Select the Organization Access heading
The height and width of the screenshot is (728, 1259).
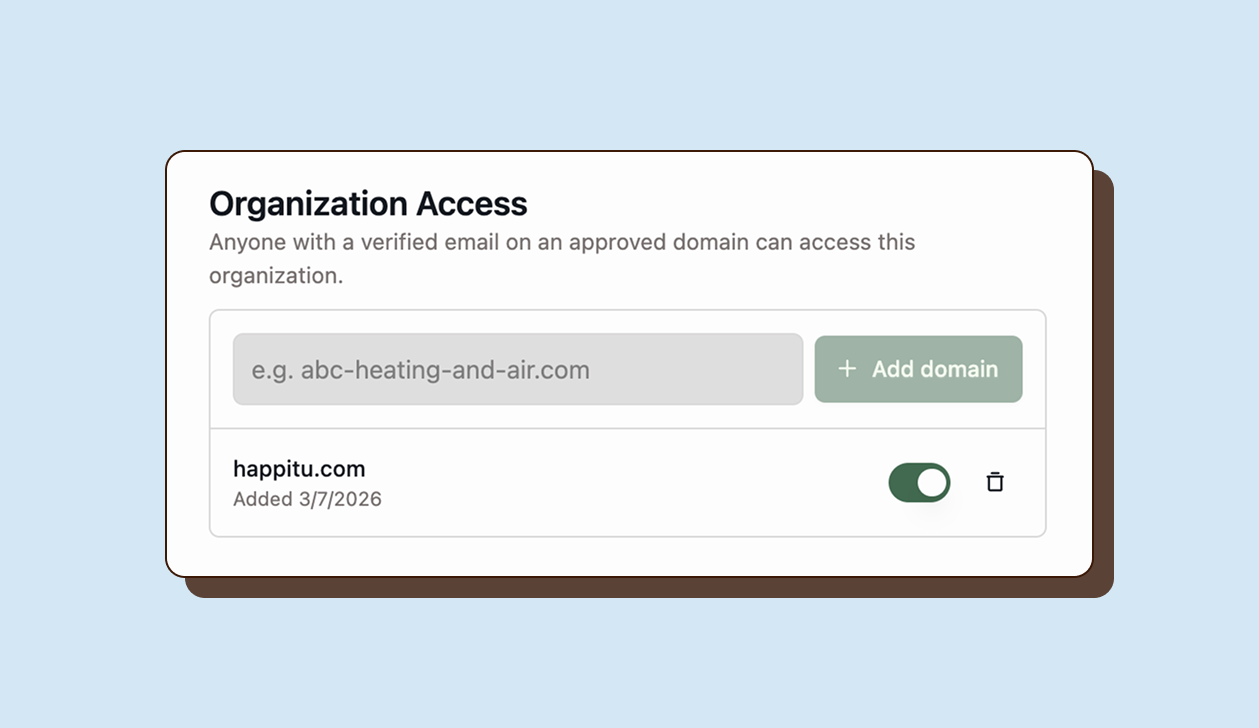coord(368,203)
